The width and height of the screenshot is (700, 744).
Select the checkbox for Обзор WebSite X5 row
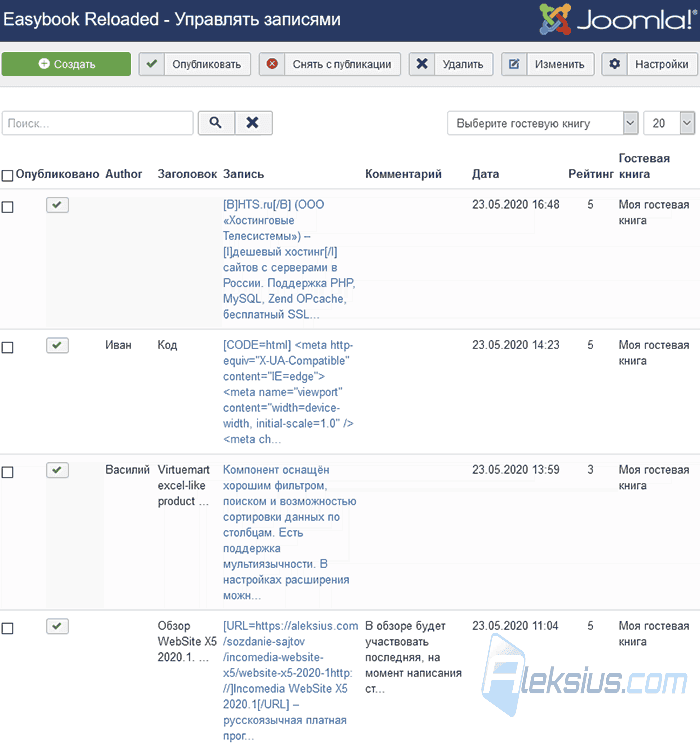8,629
